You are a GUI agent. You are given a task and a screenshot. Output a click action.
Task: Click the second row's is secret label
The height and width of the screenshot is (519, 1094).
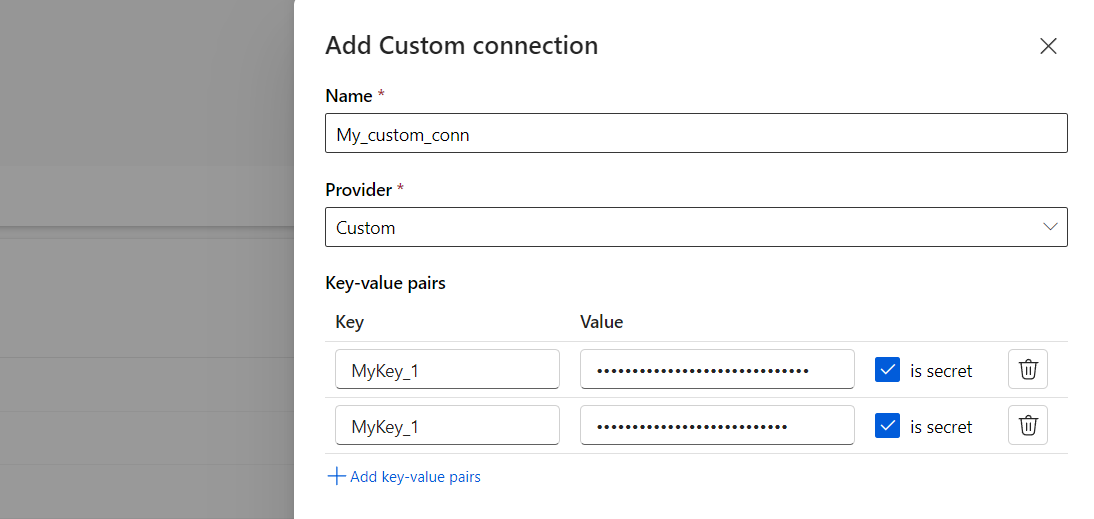coord(941,427)
